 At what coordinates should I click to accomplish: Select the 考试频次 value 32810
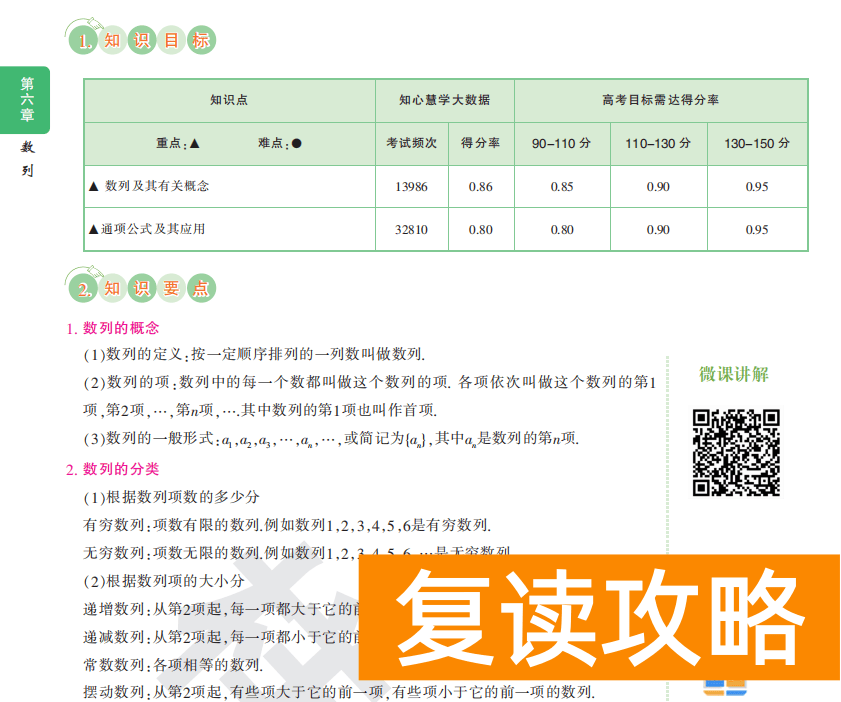tap(412, 229)
